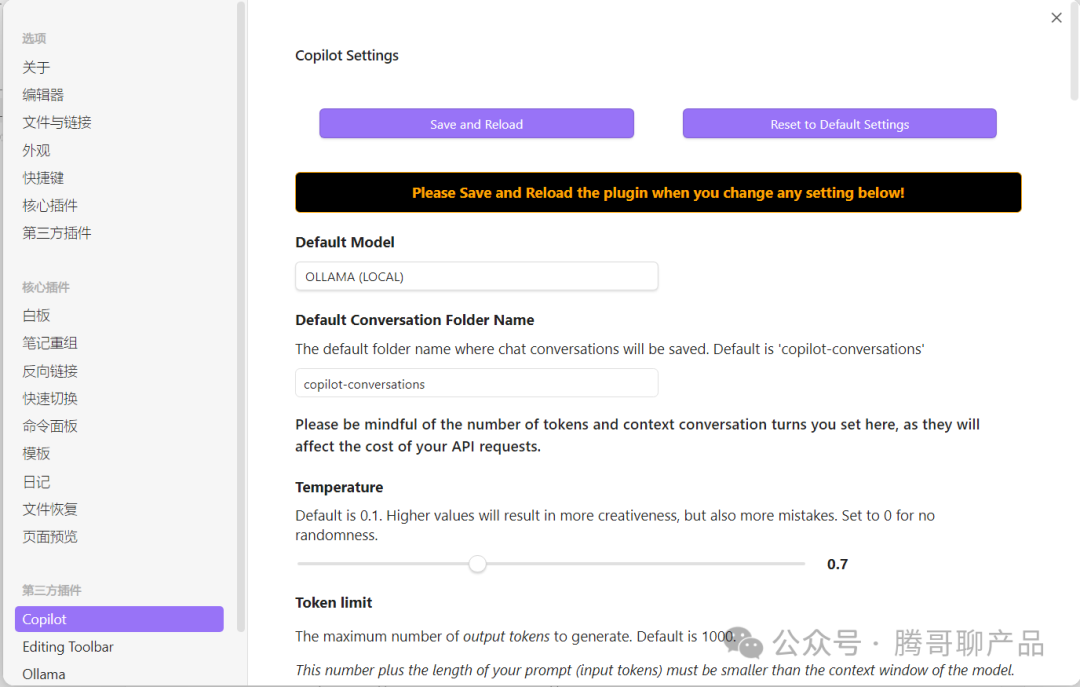The height and width of the screenshot is (687, 1080).
Task: Click the settings content scrollbar
Action: [1074, 50]
